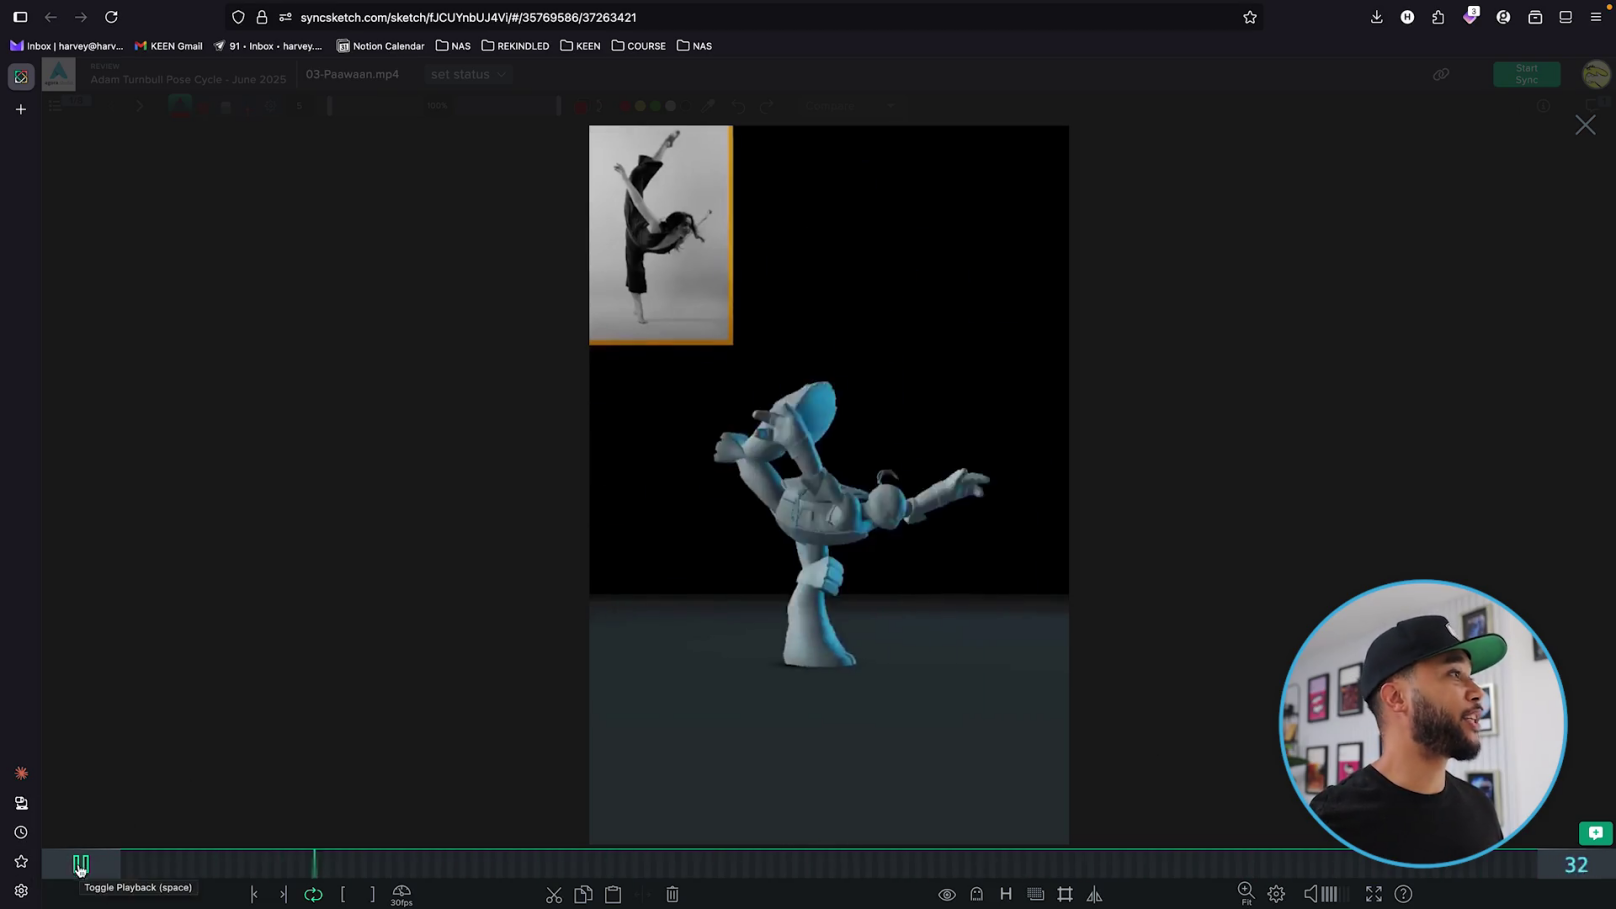Open the COURSE bookmarks folder
This screenshot has height=909, width=1616.
coord(639,46)
